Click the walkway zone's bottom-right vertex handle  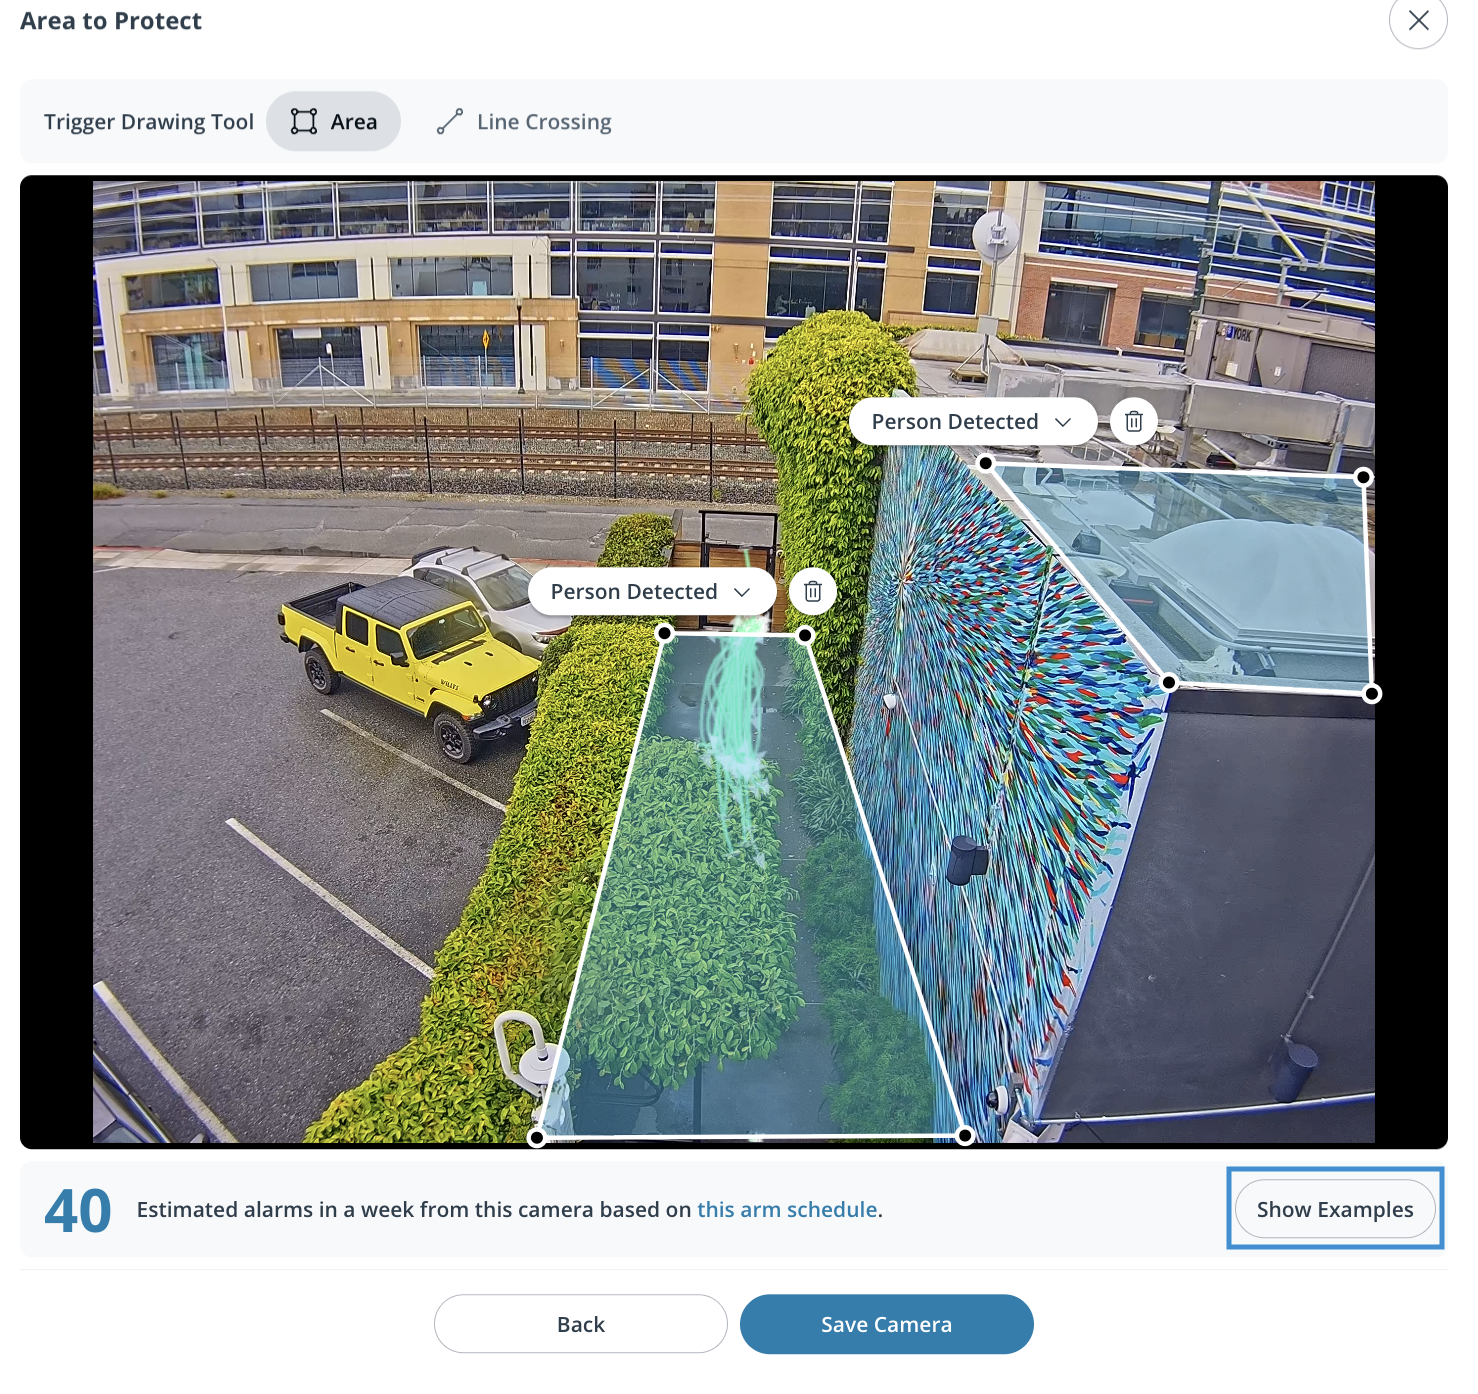(x=965, y=1135)
